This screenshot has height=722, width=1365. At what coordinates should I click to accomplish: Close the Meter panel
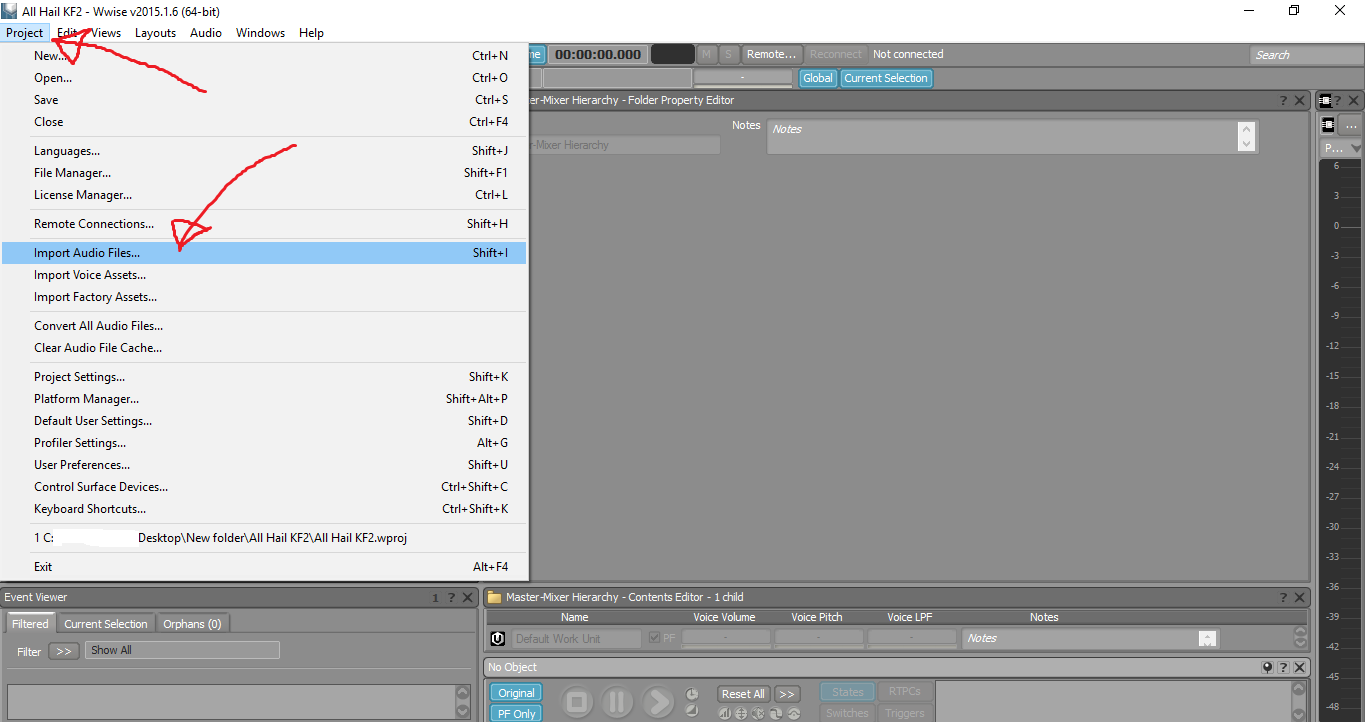(1354, 101)
